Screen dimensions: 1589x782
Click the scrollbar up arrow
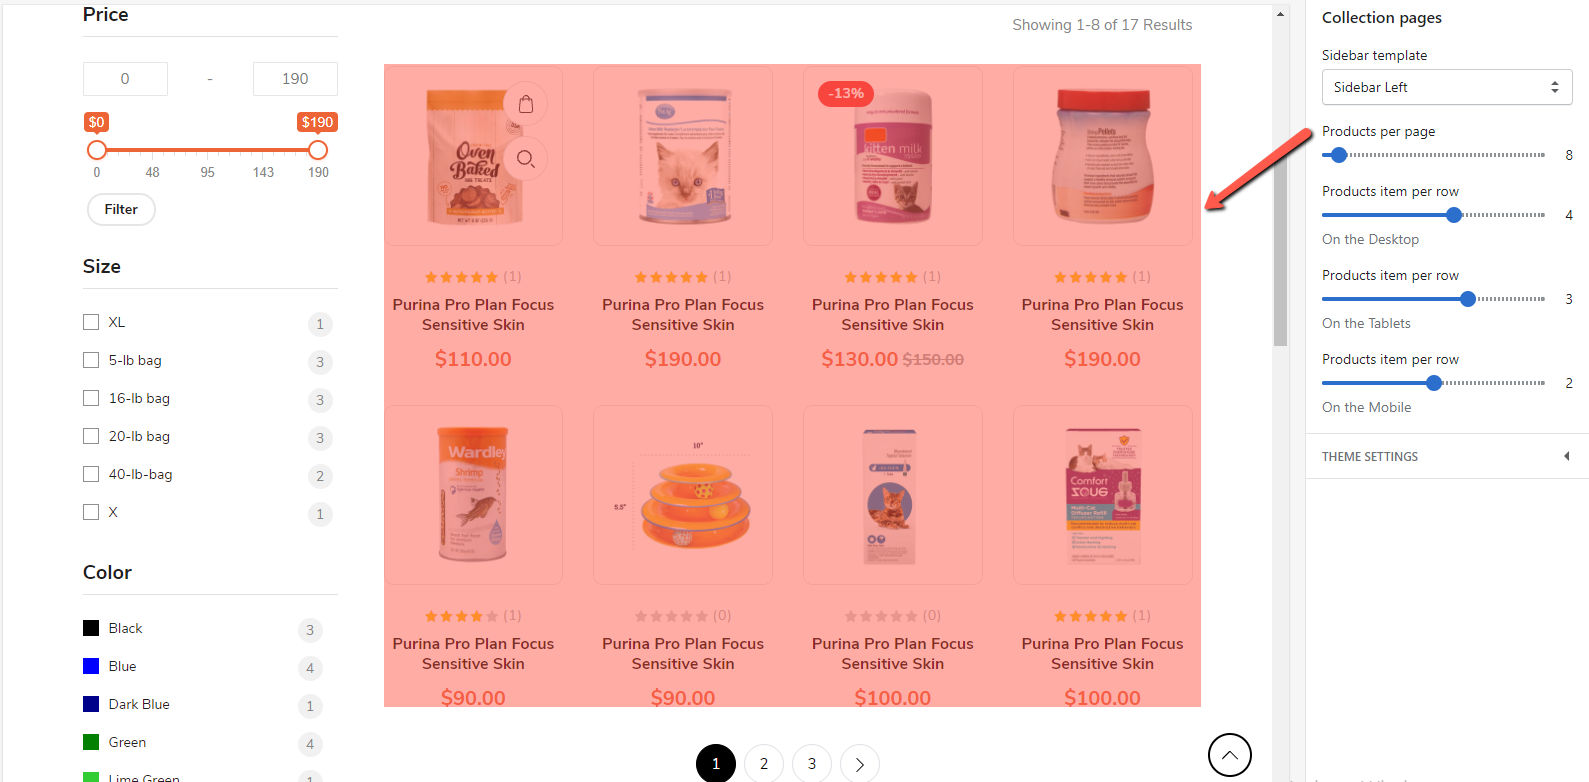pos(1280,14)
